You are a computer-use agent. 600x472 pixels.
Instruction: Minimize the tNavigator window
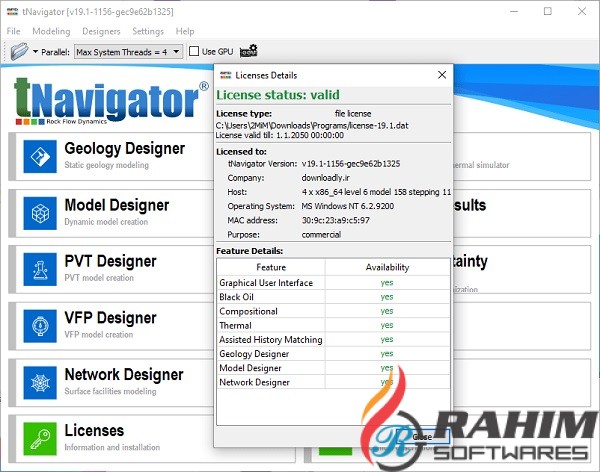tap(514, 11)
